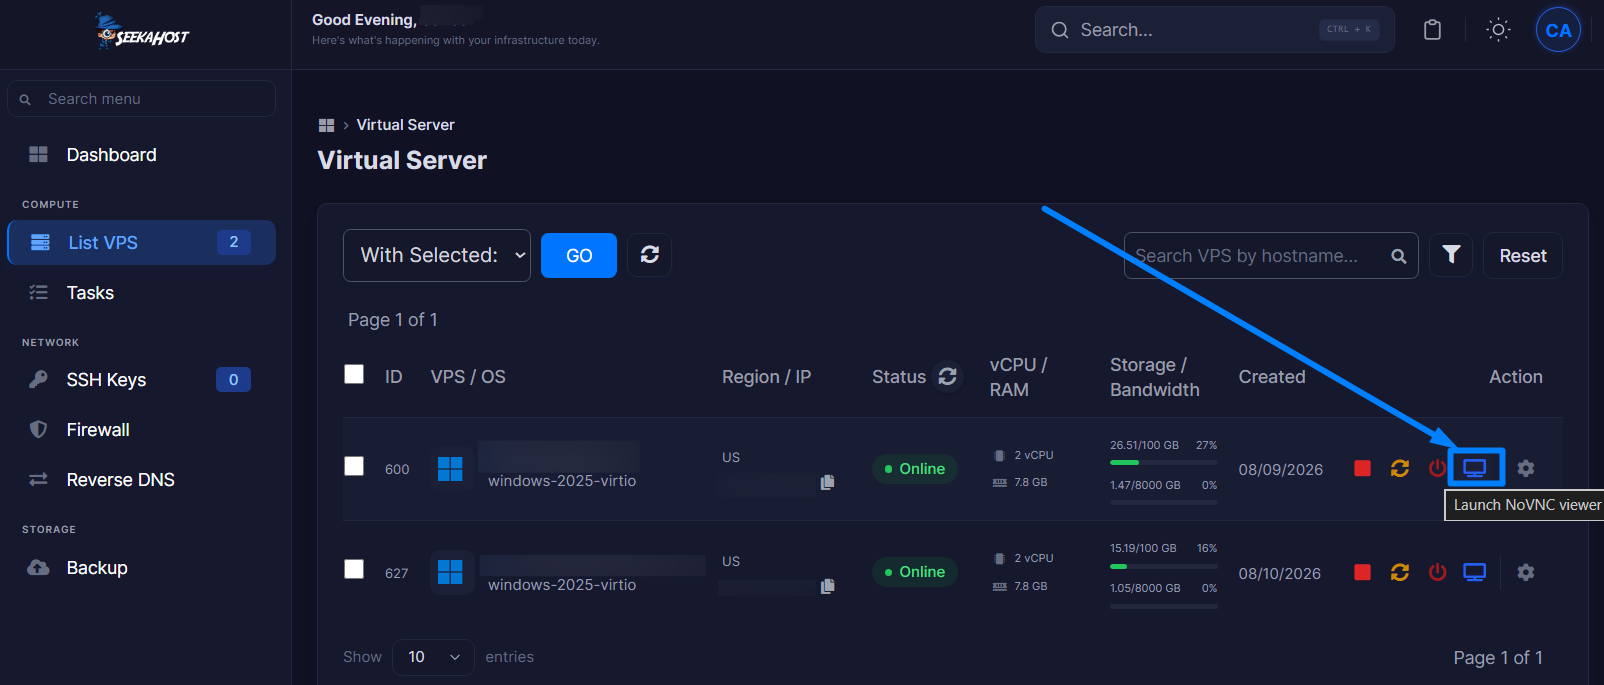
Task: Click the search magnifier in VPS search
Action: 1399,256
